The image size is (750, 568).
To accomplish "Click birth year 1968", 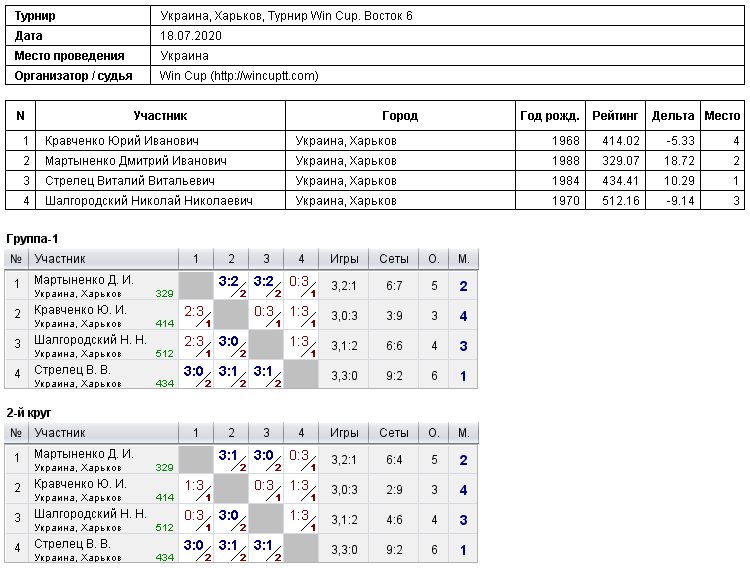I will [566, 141].
